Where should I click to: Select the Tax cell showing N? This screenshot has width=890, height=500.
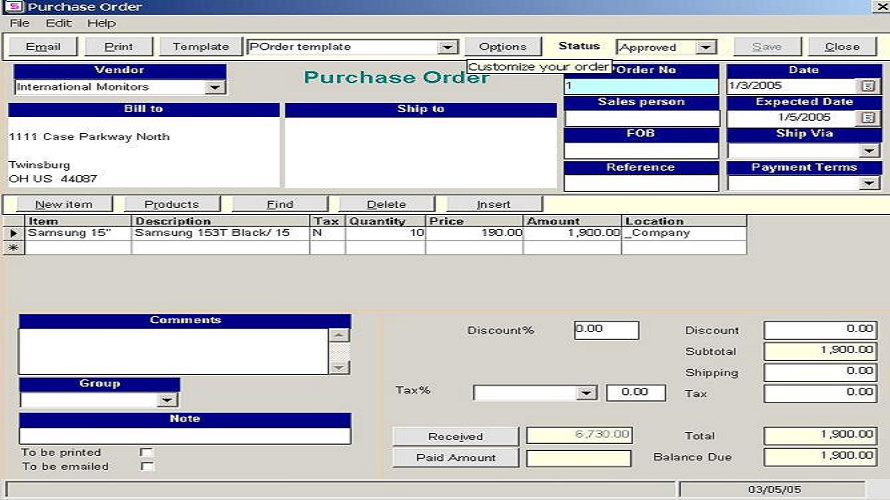pyautogui.click(x=328, y=233)
